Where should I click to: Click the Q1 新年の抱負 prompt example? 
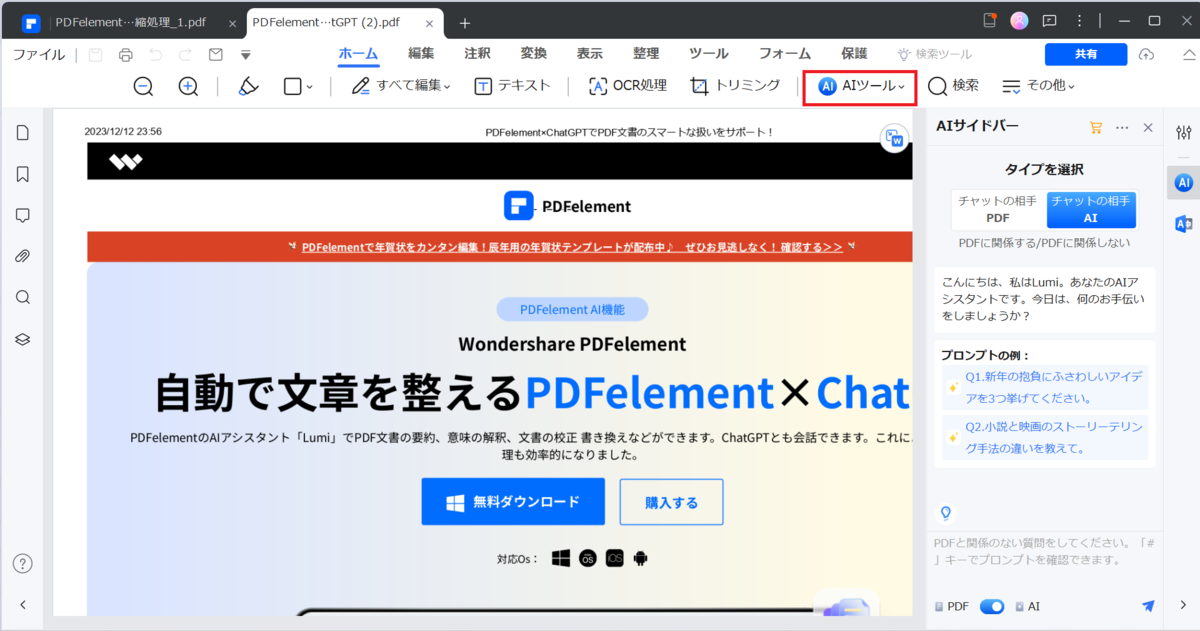pyautogui.click(x=1046, y=387)
